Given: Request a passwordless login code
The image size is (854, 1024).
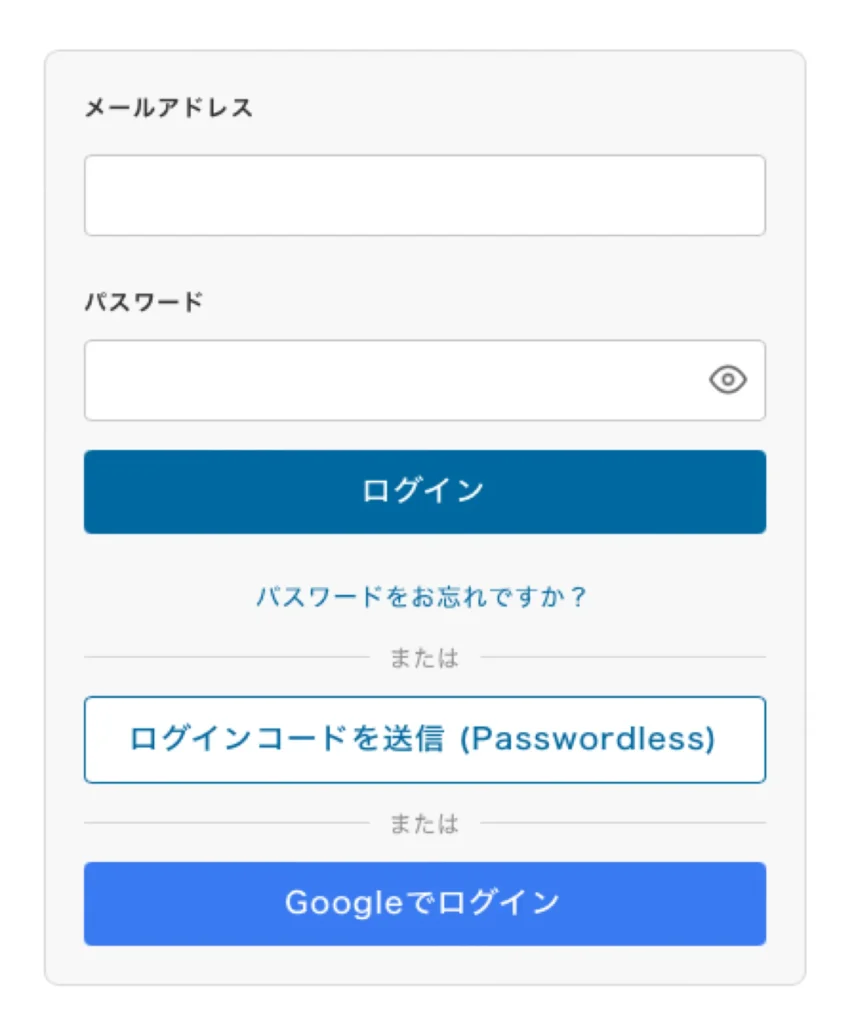Looking at the screenshot, I should click(424, 739).
